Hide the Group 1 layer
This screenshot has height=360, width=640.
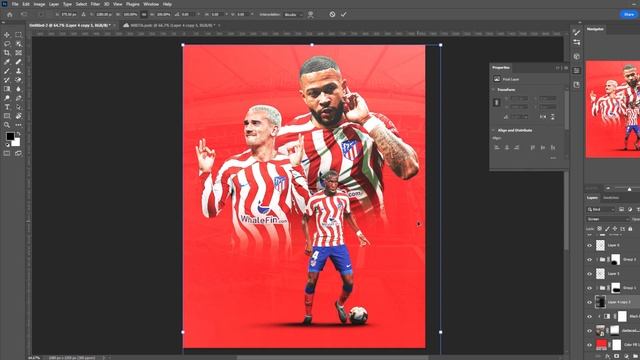[x=589, y=288]
